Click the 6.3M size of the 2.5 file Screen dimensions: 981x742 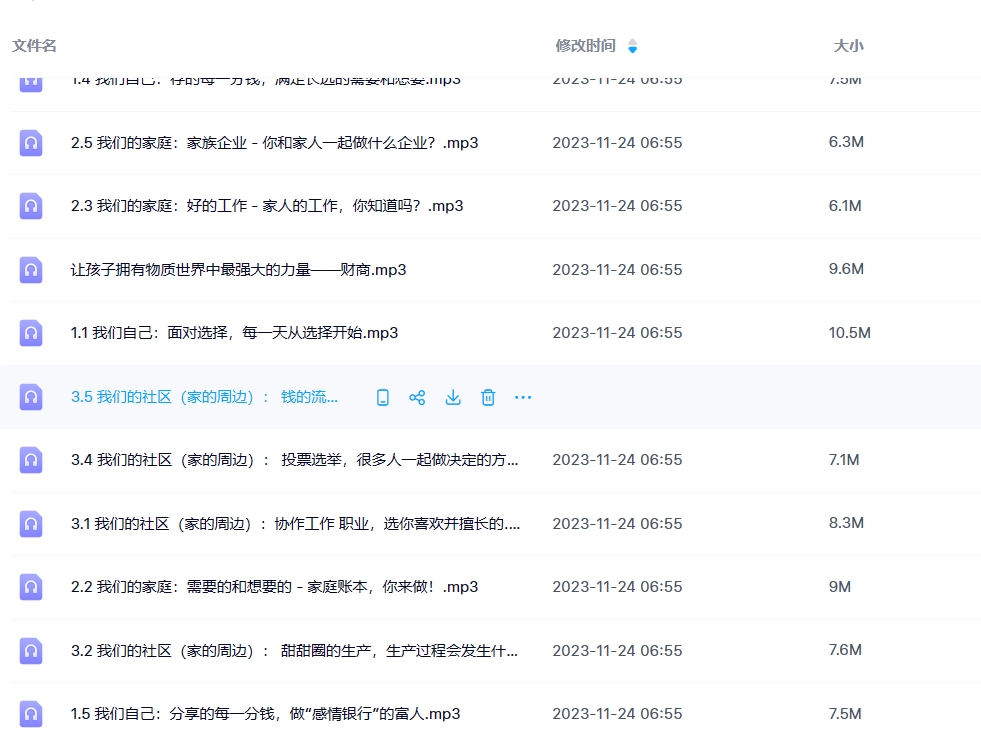[x=846, y=142]
